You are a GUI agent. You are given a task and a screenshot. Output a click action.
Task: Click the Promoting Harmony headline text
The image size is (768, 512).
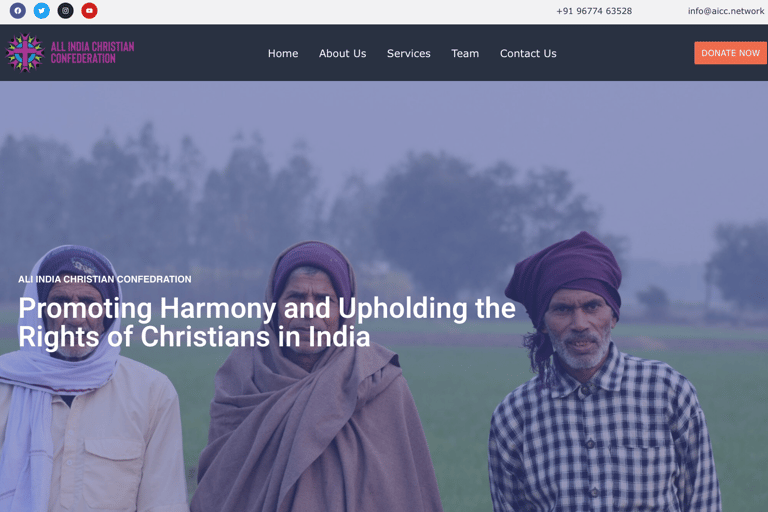click(267, 322)
